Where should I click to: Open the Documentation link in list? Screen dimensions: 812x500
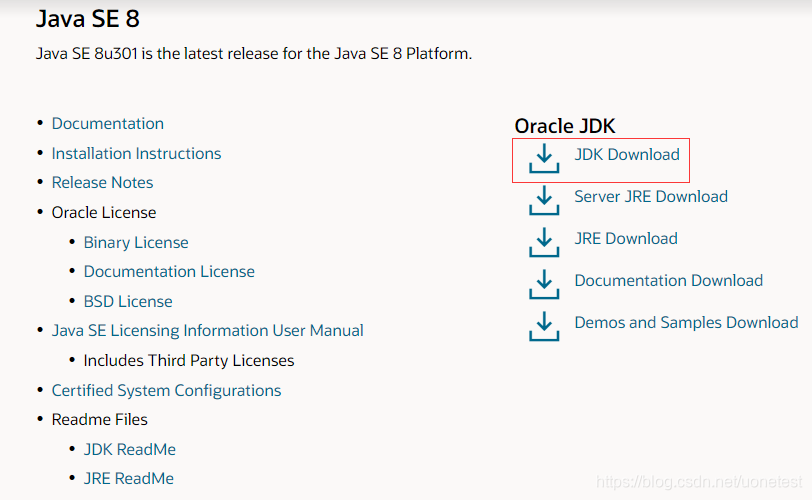(108, 123)
